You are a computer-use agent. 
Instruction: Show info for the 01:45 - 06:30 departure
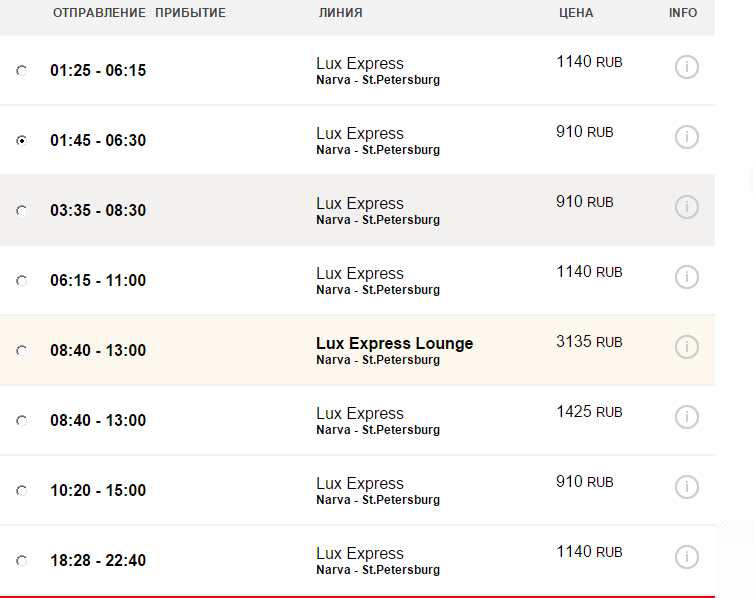[x=687, y=137]
